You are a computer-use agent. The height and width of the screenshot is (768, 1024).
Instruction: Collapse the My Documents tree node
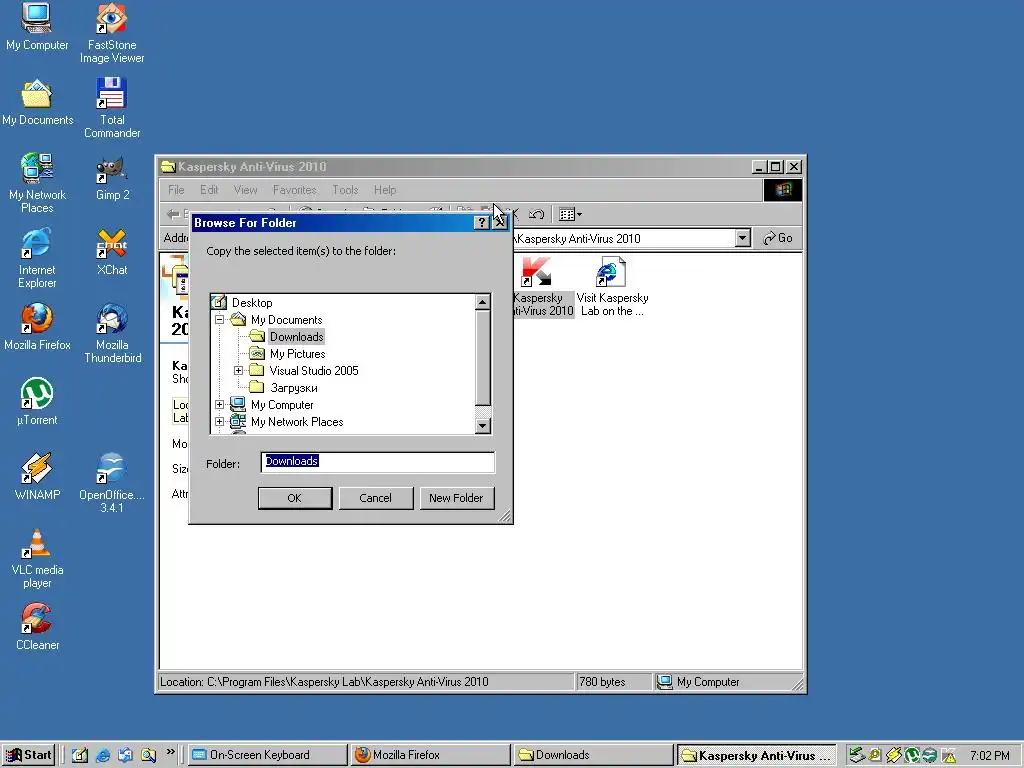[x=219, y=320]
